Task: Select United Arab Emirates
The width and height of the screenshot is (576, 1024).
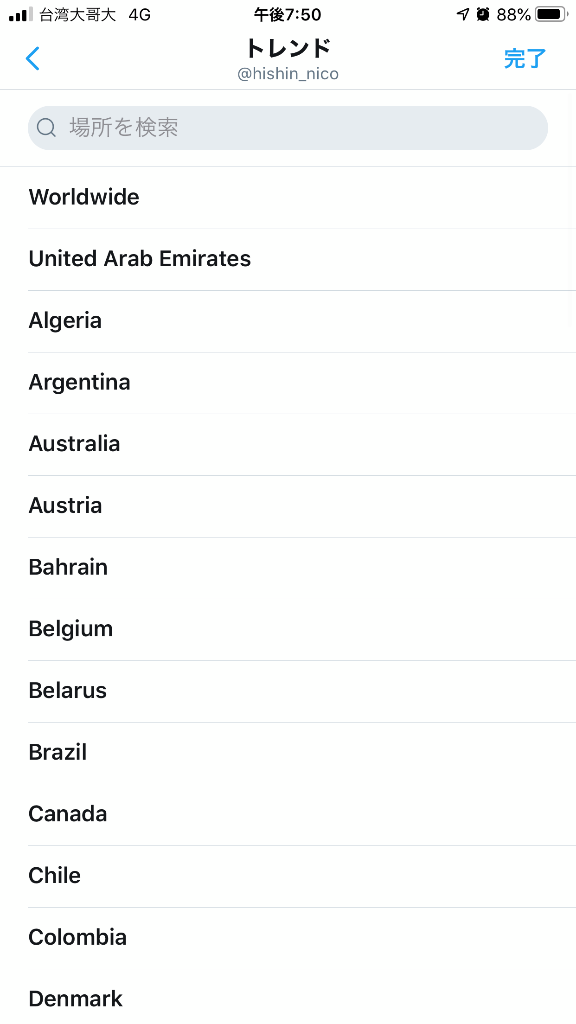Action: (288, 259)
